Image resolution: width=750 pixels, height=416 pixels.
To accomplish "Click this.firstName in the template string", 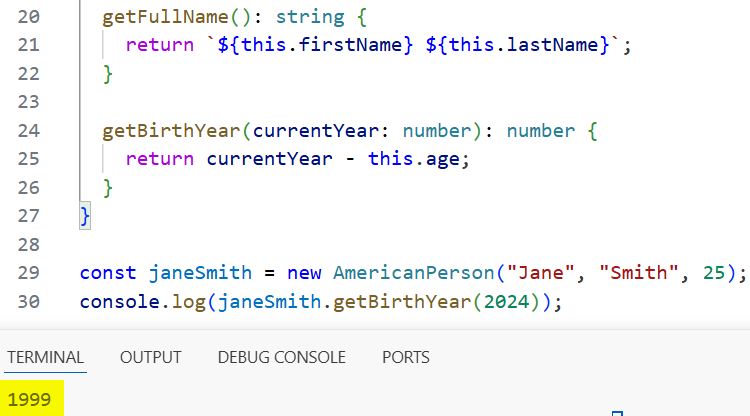I will [x=321, y=45].
